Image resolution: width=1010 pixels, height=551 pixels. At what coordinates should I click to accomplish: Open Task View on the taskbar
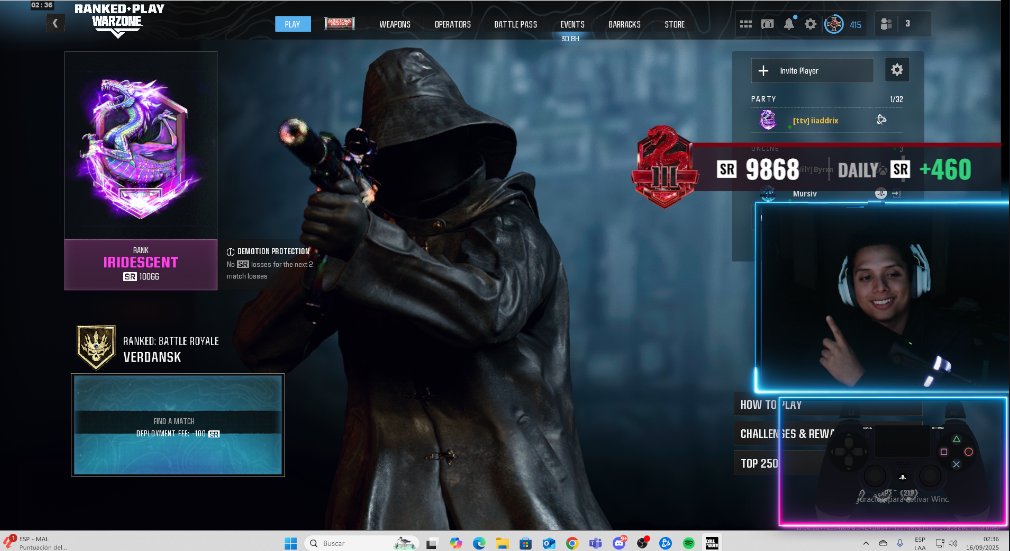[x=432, y=543]
